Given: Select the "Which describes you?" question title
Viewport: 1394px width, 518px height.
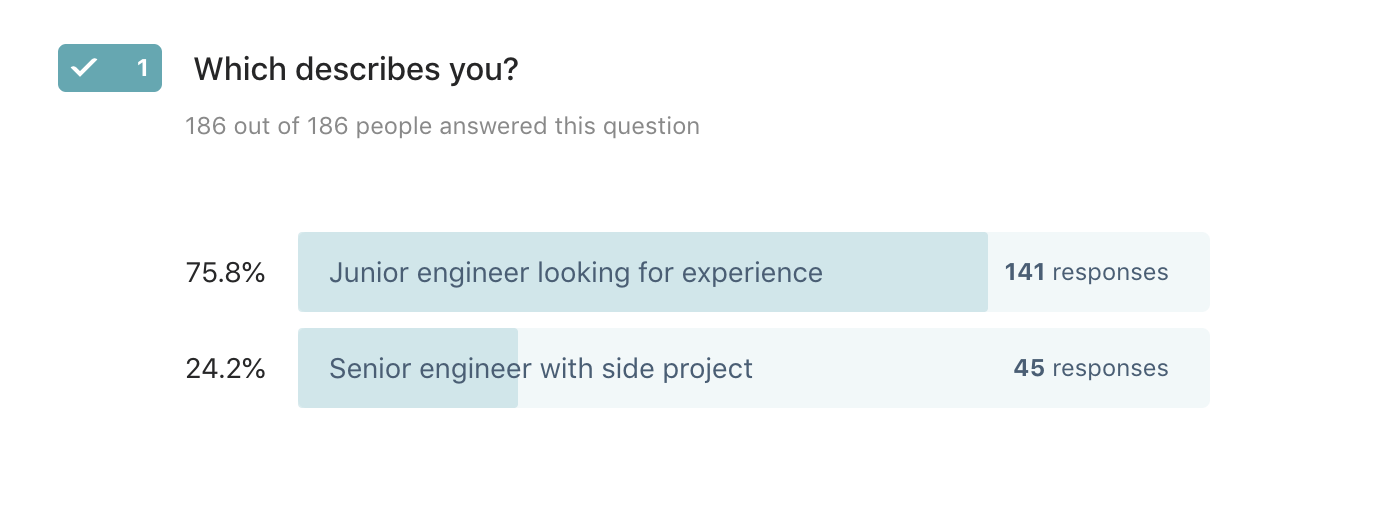Looking at the screenshot, I should 356,69.
